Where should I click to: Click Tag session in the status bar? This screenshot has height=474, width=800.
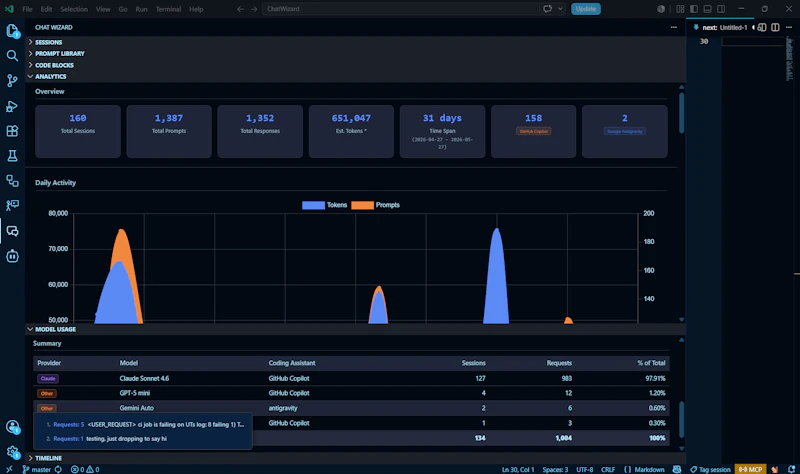click(x=710, y=469)
